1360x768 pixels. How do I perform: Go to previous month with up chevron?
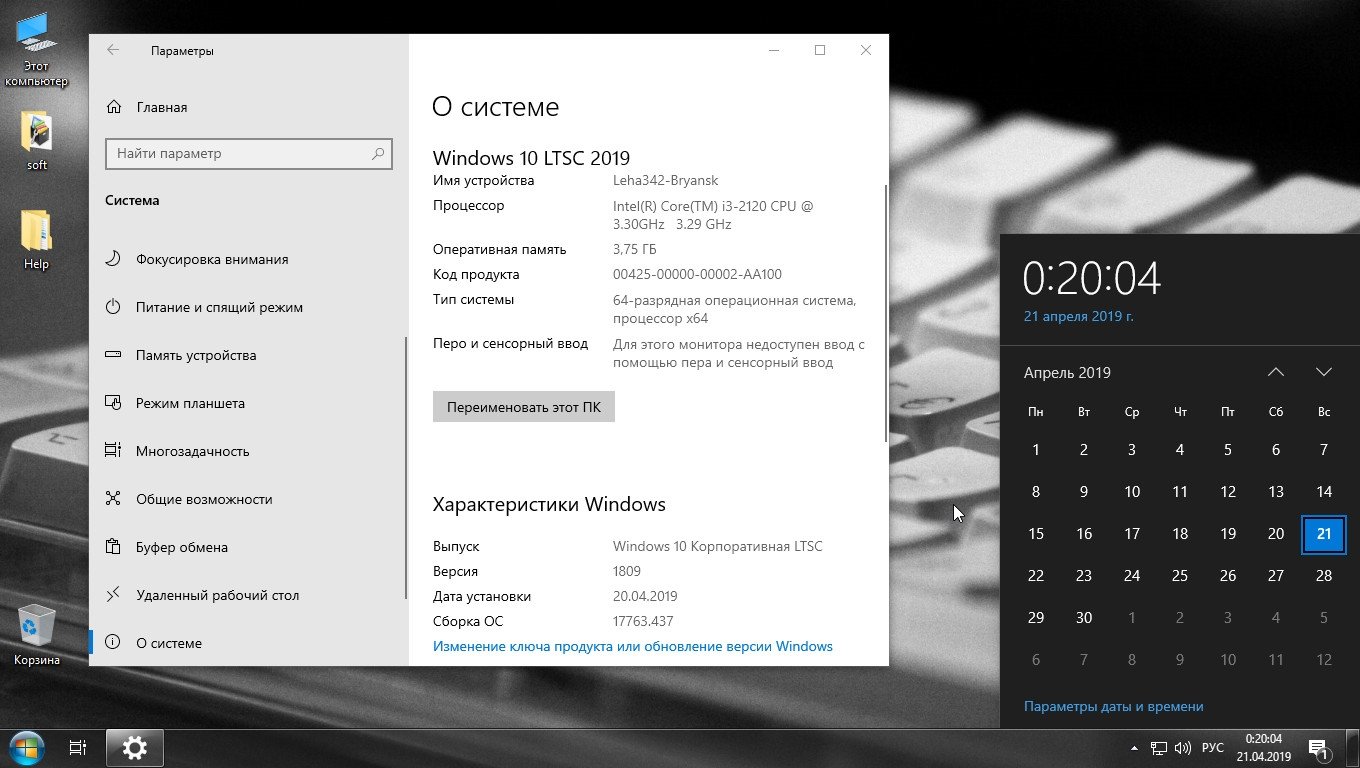[x=1276, y=372]
